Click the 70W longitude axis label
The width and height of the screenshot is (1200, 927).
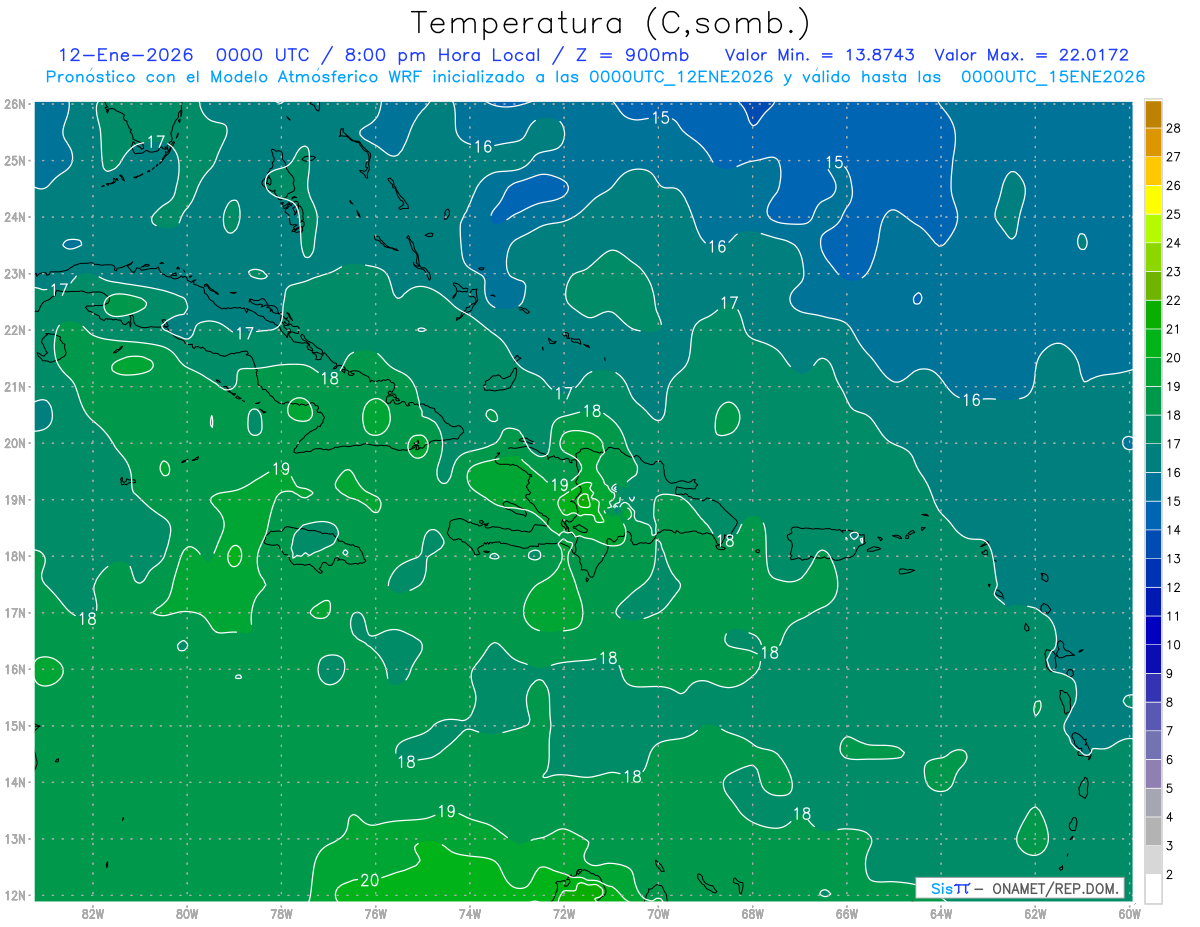pyautogui.click(x=658, y=913)
